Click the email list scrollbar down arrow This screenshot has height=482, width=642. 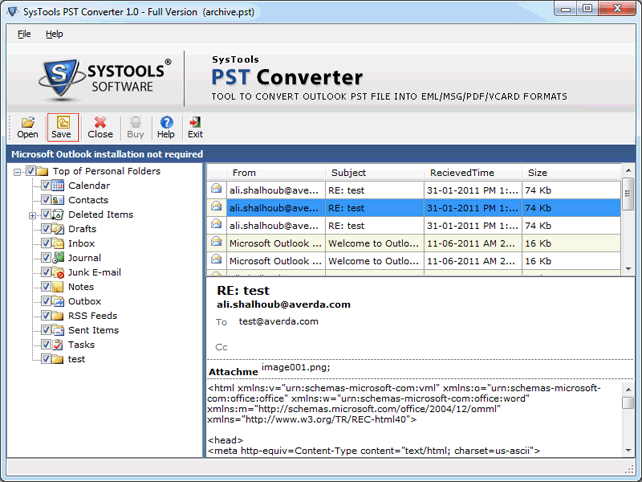pos(628,269)
